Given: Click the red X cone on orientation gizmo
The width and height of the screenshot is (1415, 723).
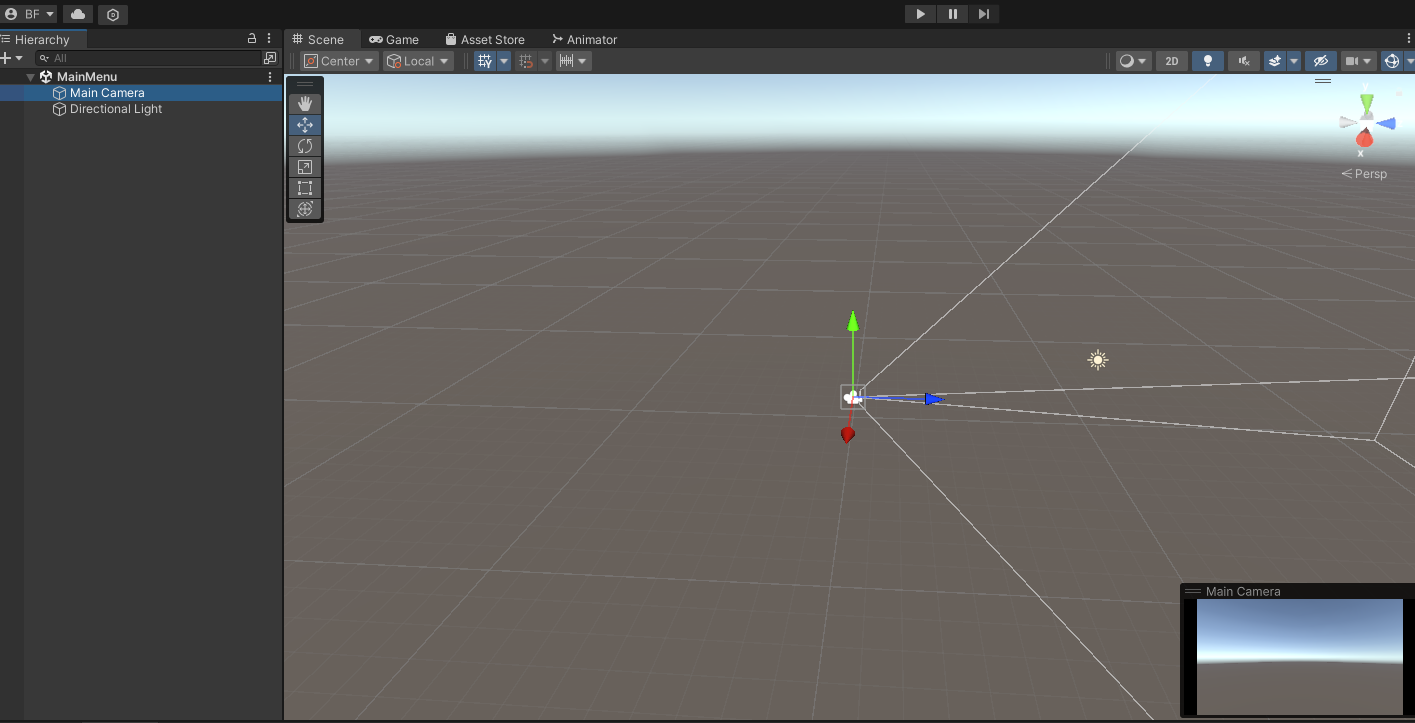Looking at the screenshot, I should 1364,140.
